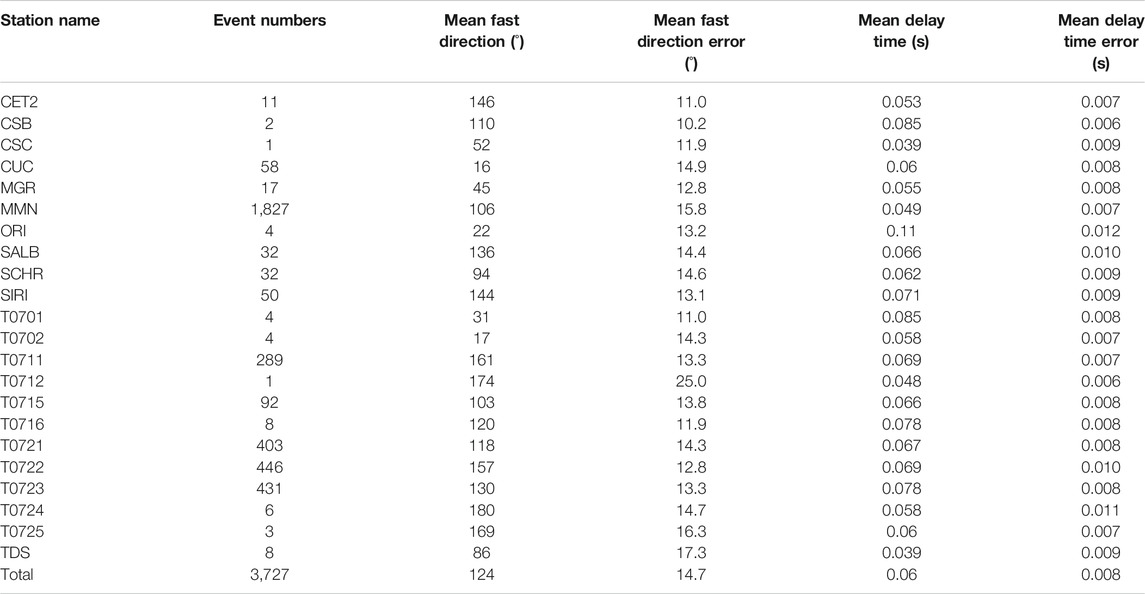The image size is (1145, 594).
Task: Click the Mean fast direction header
Action: pos(481,31)
